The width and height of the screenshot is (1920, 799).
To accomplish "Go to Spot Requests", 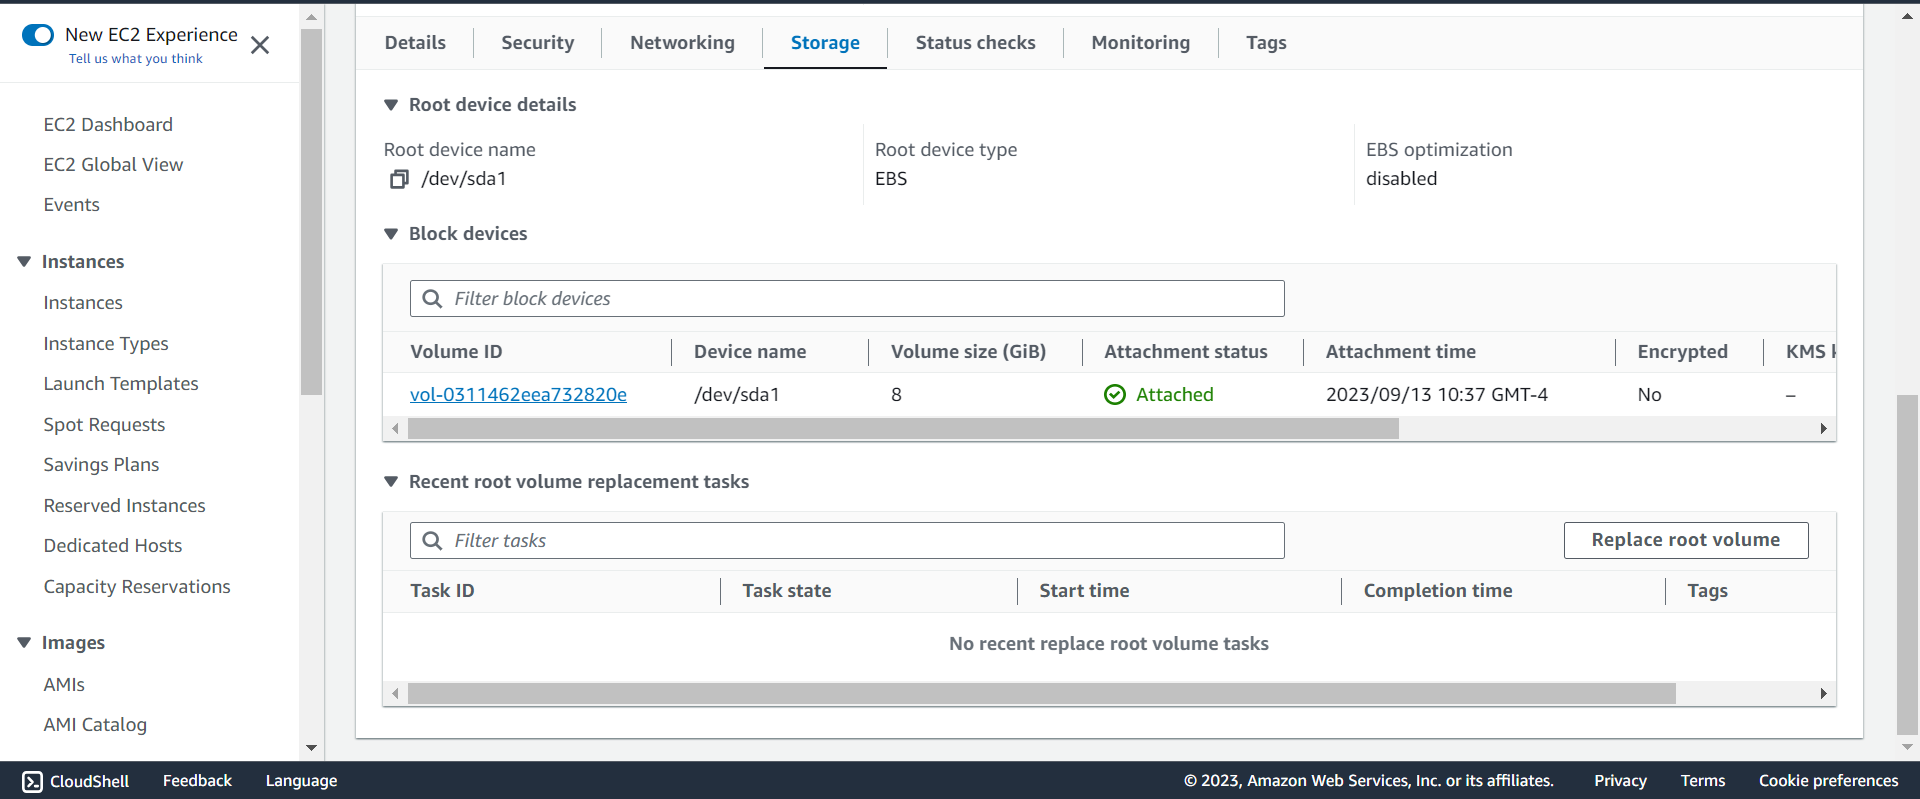I will point(104,425).
